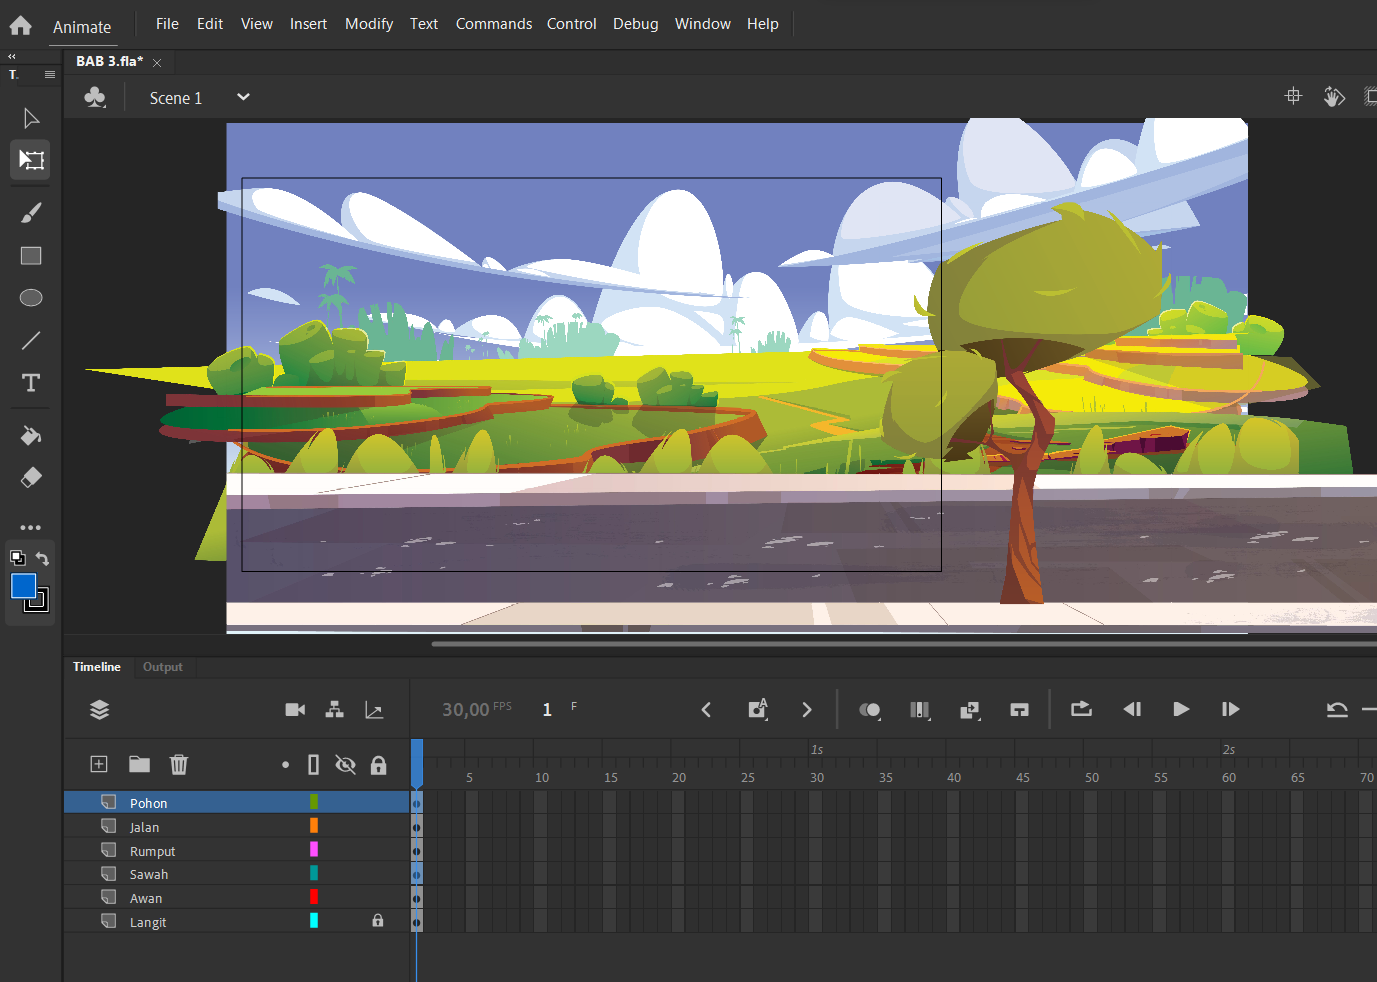
Task: Click edit multiple frames icon
Action: [x=920, y=710]
